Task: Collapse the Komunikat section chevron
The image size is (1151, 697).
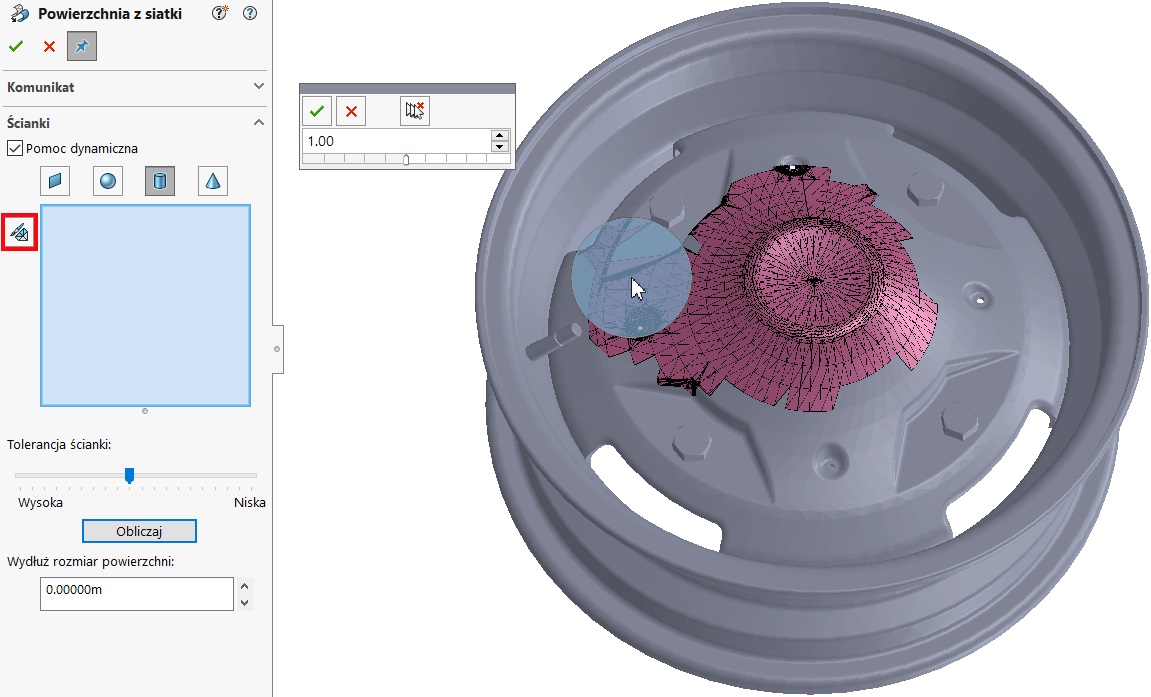Action: click(258, 86)
